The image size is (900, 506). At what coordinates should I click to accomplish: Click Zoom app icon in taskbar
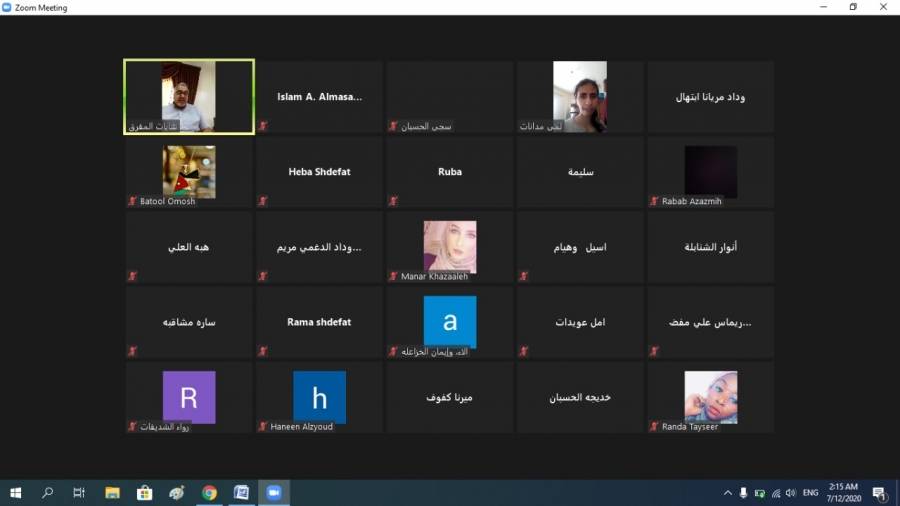point(274,493)
